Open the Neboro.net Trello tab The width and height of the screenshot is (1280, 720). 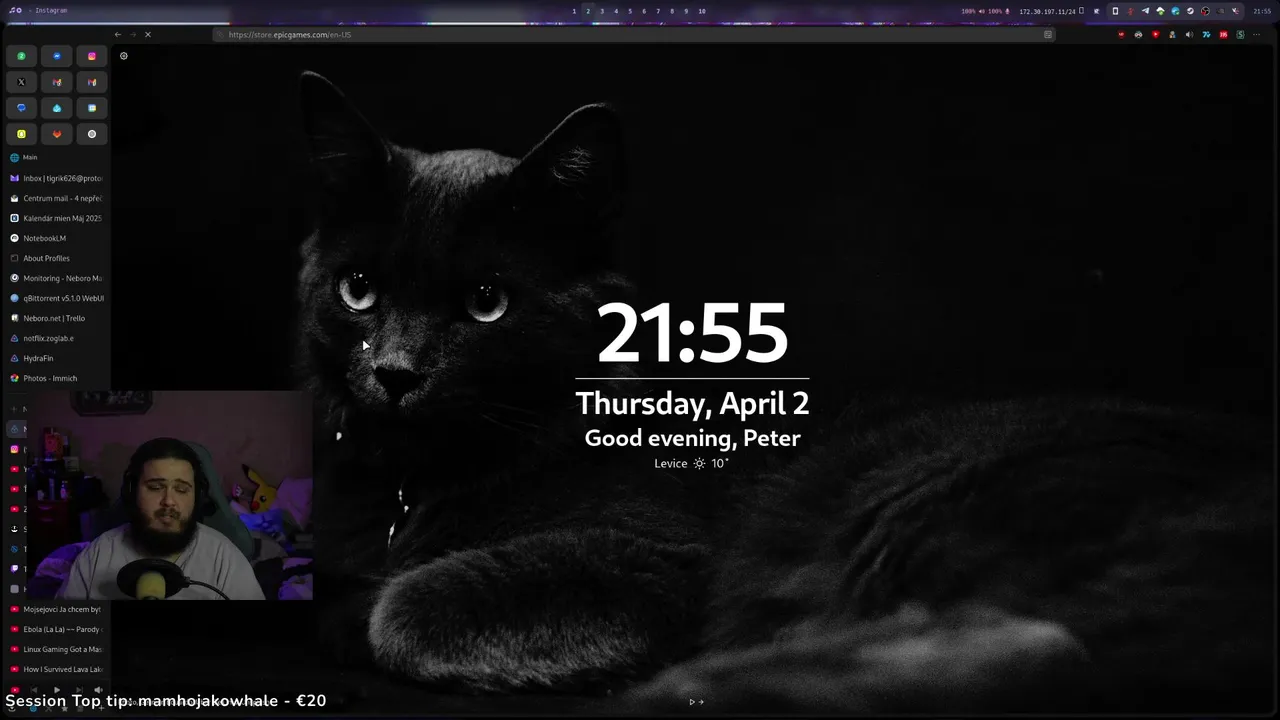56,318
